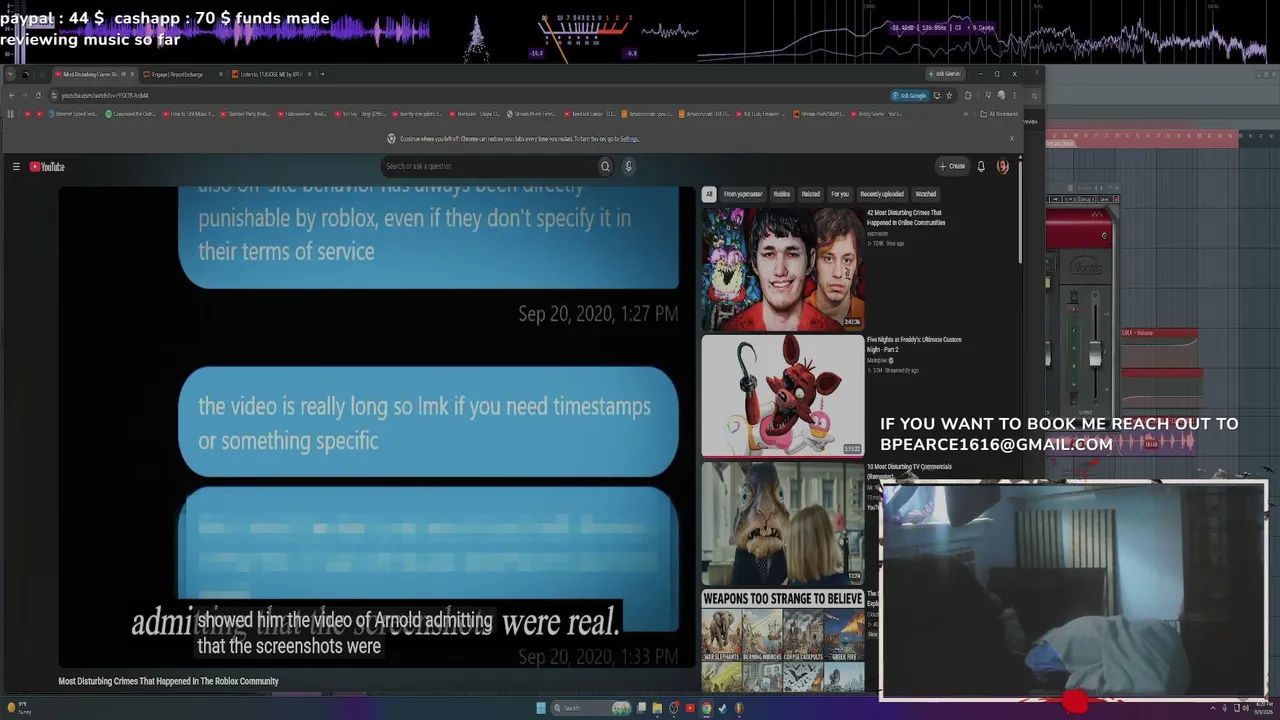Bookmark this page with the star icon
Image resolution: width=1280 pixels, height=720 pixels.
[x=949, y=95]
